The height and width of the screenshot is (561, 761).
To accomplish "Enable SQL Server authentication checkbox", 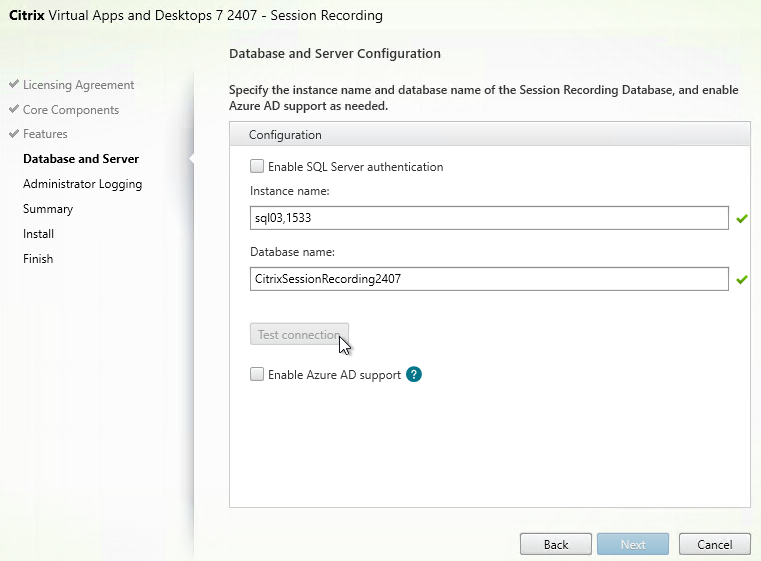I will (x=257, y=166).
